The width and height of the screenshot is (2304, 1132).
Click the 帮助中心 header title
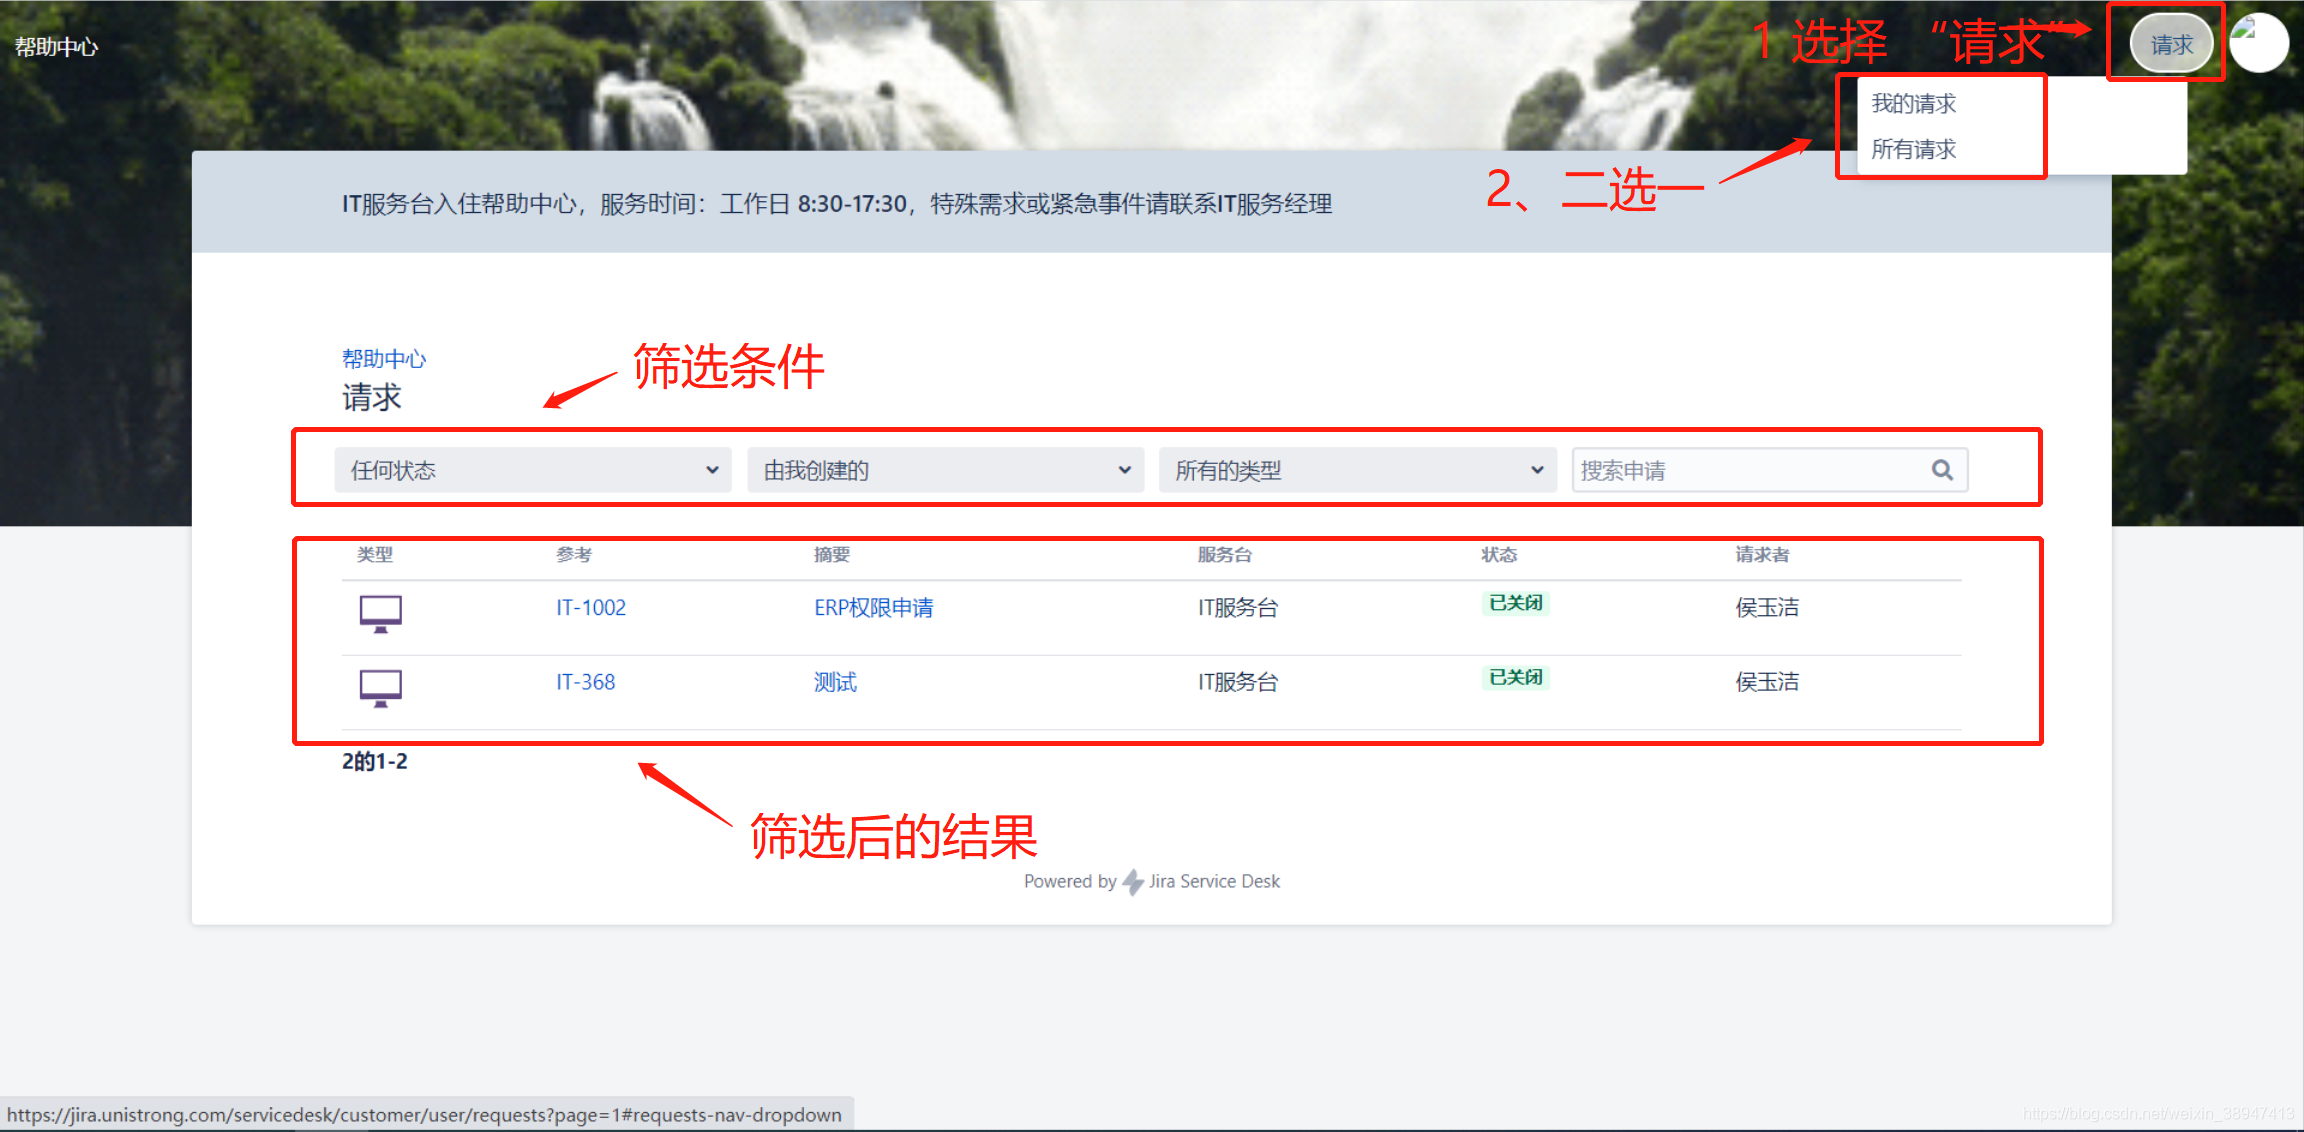point(57,47)
